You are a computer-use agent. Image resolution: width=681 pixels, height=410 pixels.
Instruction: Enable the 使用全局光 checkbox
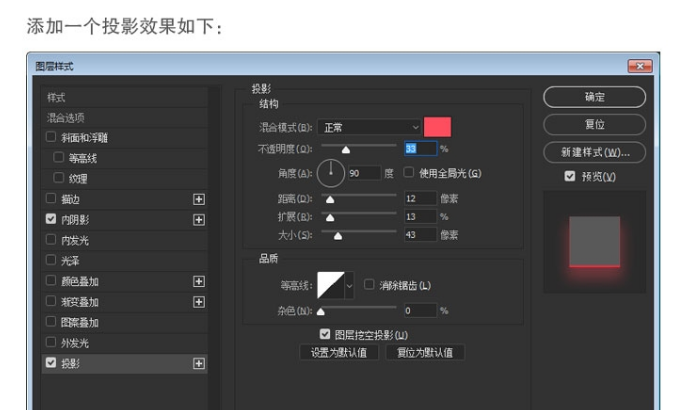[x=409, y=173]
